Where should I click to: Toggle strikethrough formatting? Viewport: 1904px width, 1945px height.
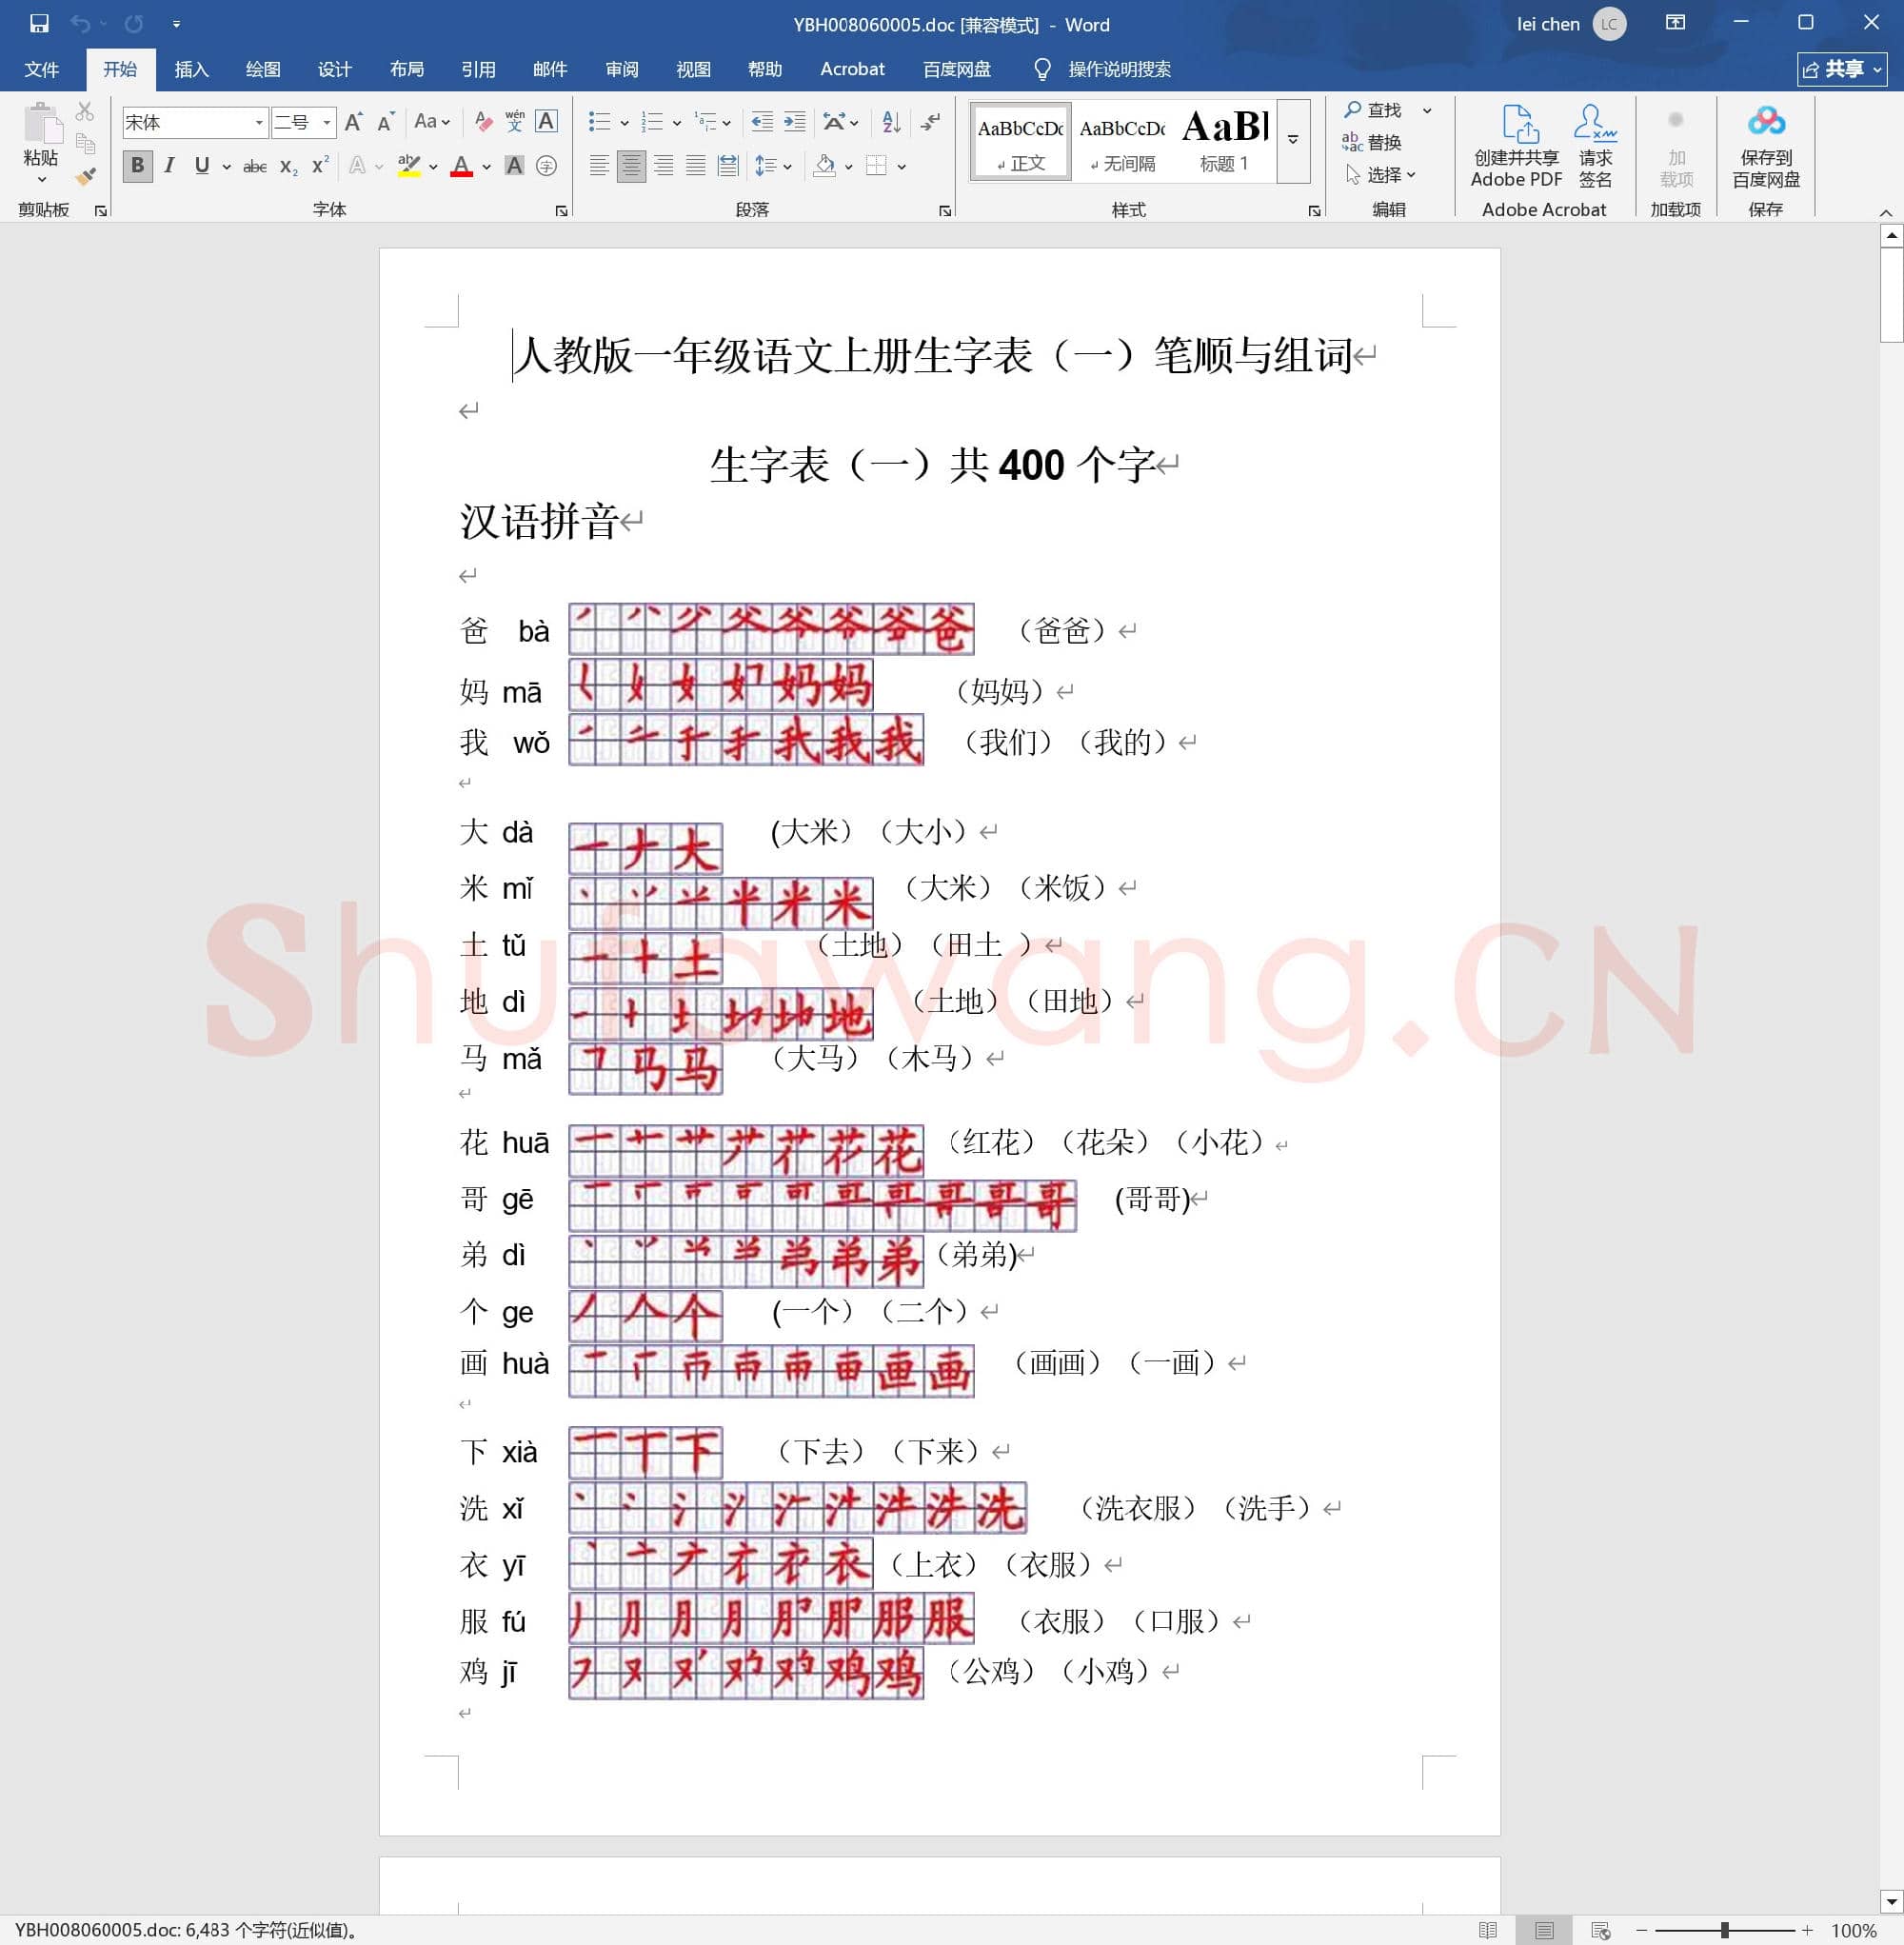[x=253, y=166]
